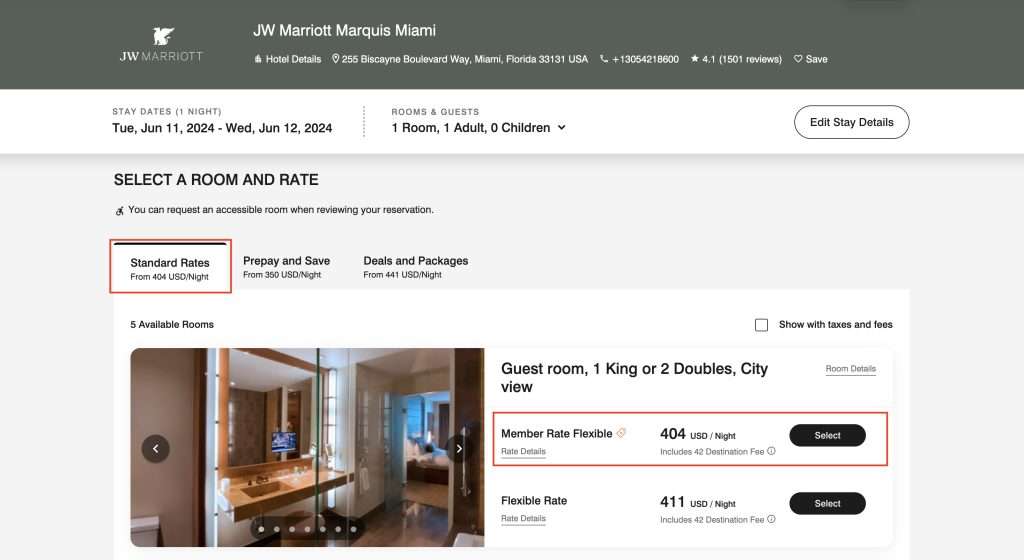This screenshot has height=560, width=1024.
Task: Show next room photo with right arrow
Action: coord(459,448)
